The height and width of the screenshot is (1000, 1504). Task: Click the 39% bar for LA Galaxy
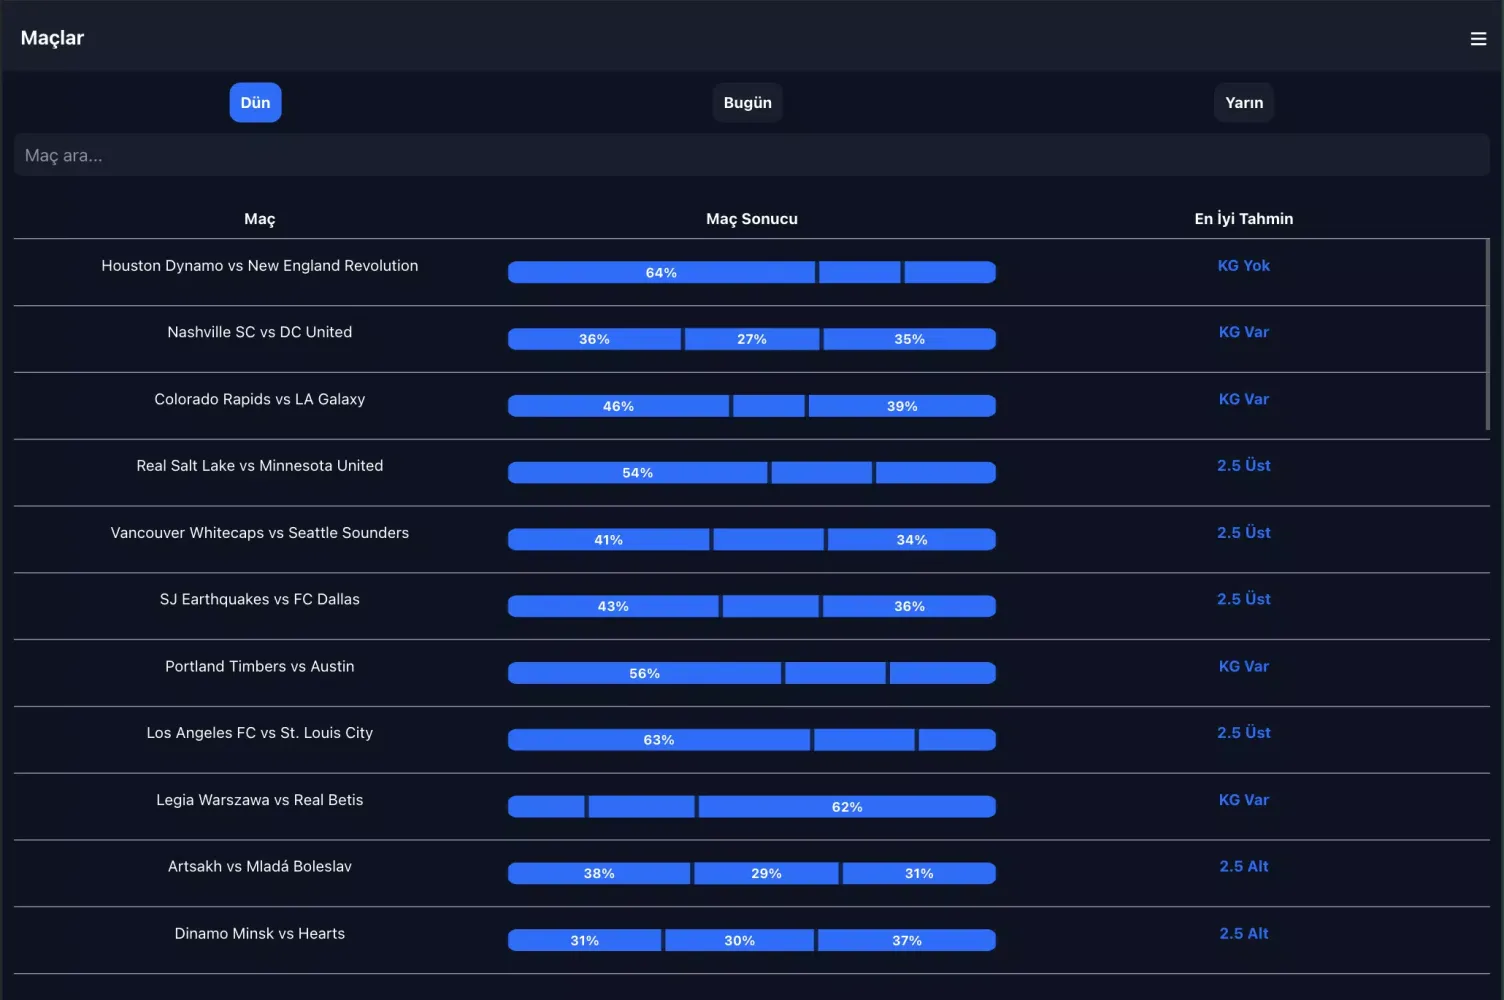point(902,406)
